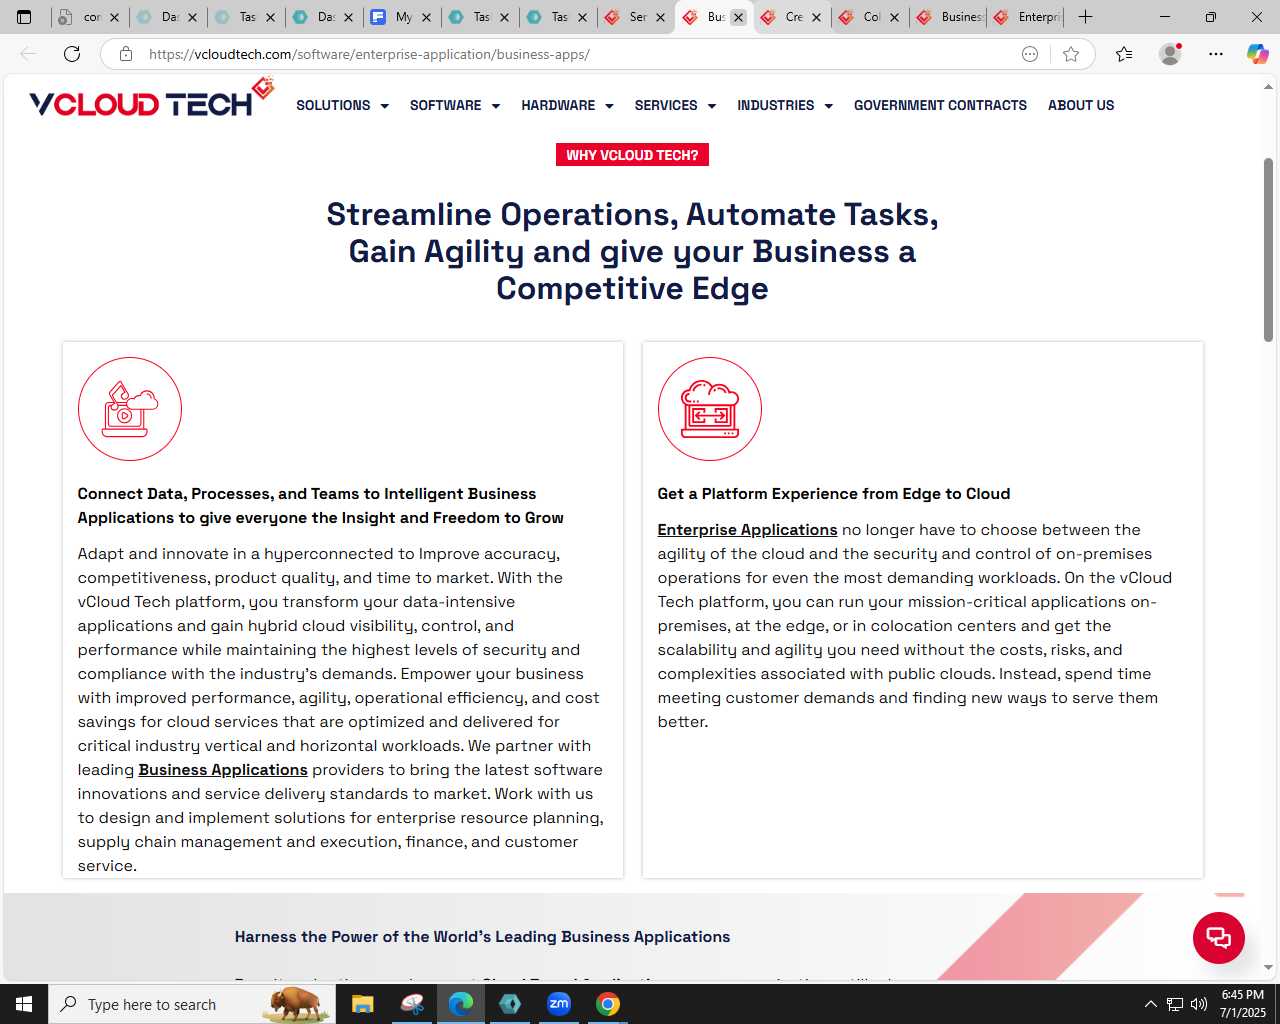Click the network icon in system tray
The width and height of the screenshot is (1280, 1024).
click(x=1175, y=1004)
